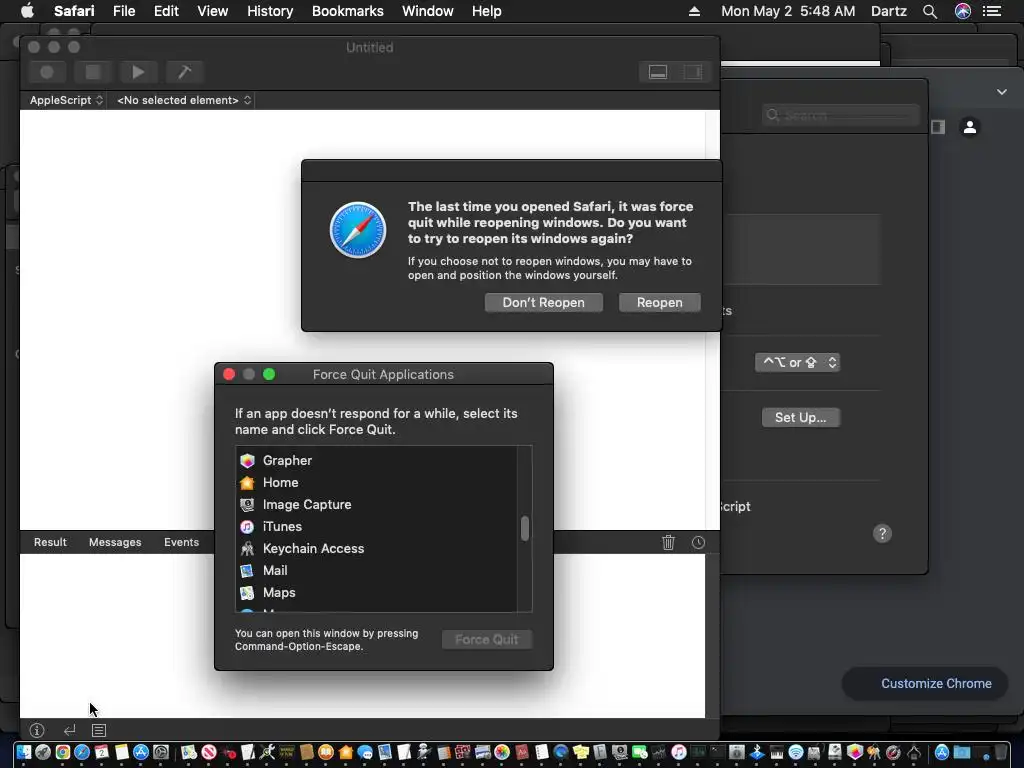Show the description pane info icon

37,730
